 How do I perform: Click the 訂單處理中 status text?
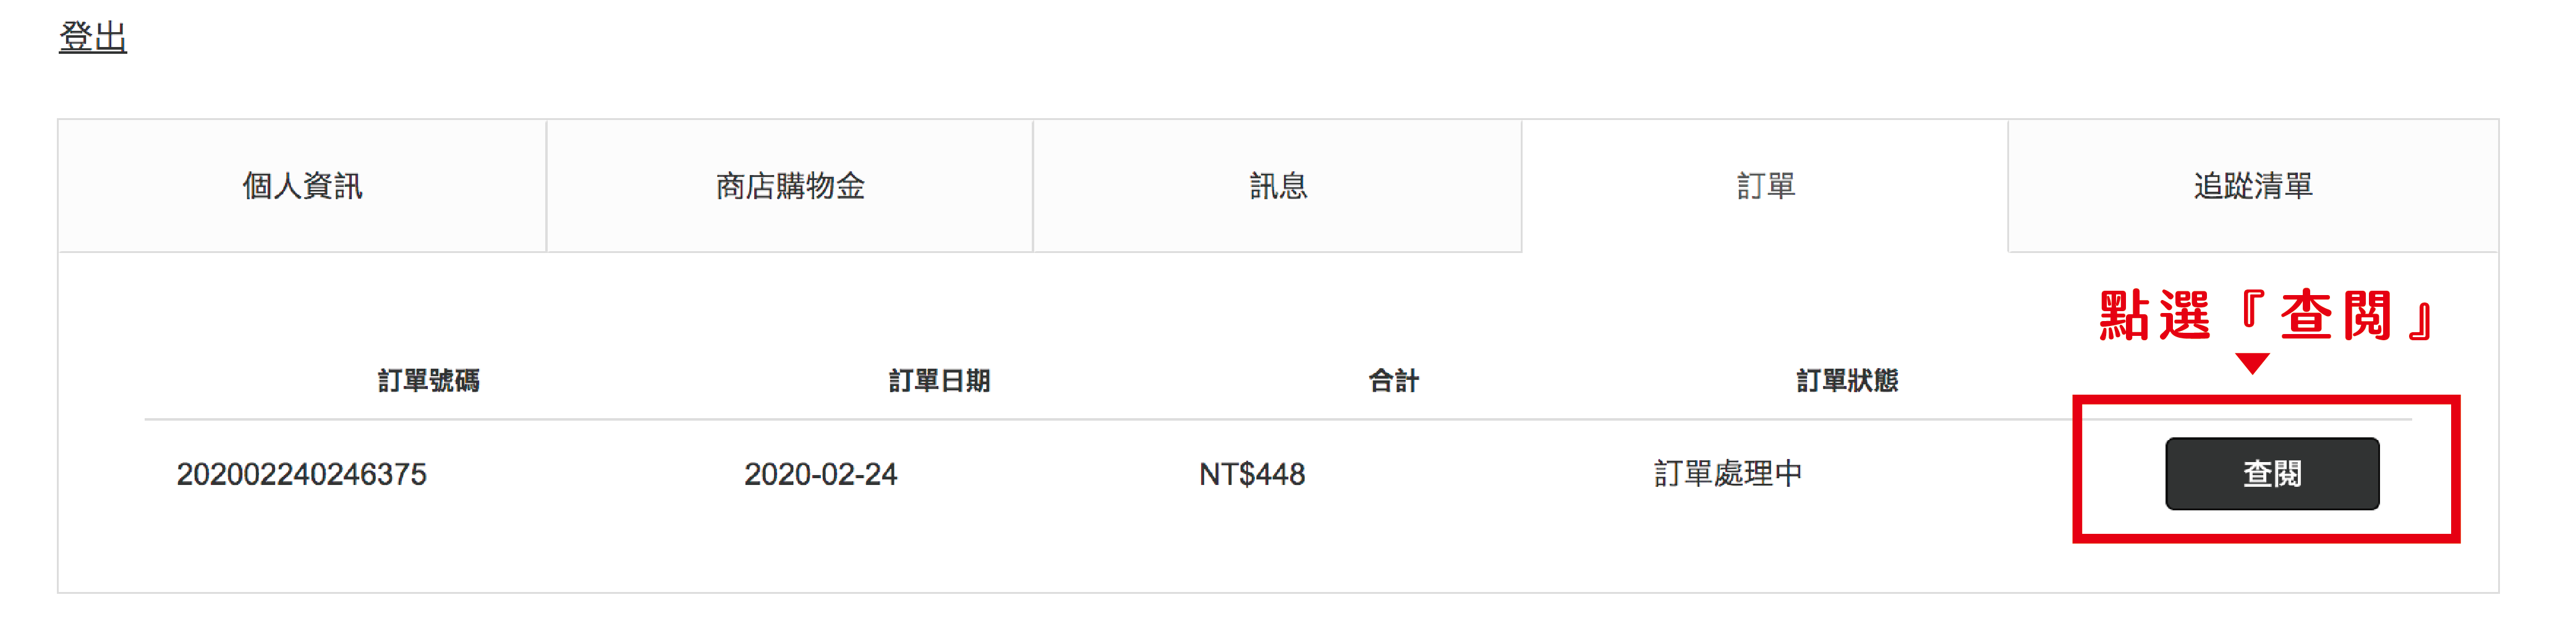[x=1728, y=474]
